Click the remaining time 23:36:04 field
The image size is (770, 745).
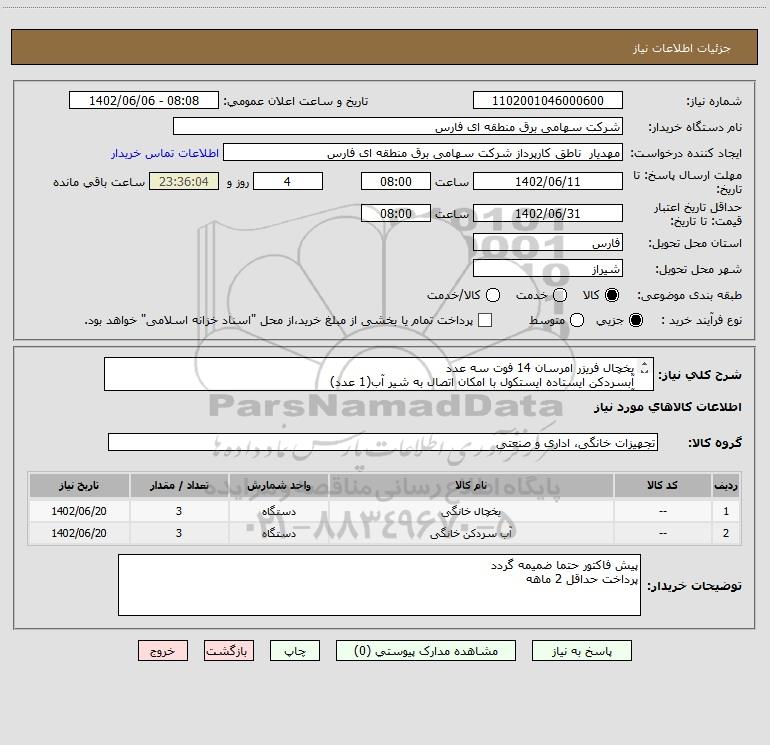pos(184,181)
